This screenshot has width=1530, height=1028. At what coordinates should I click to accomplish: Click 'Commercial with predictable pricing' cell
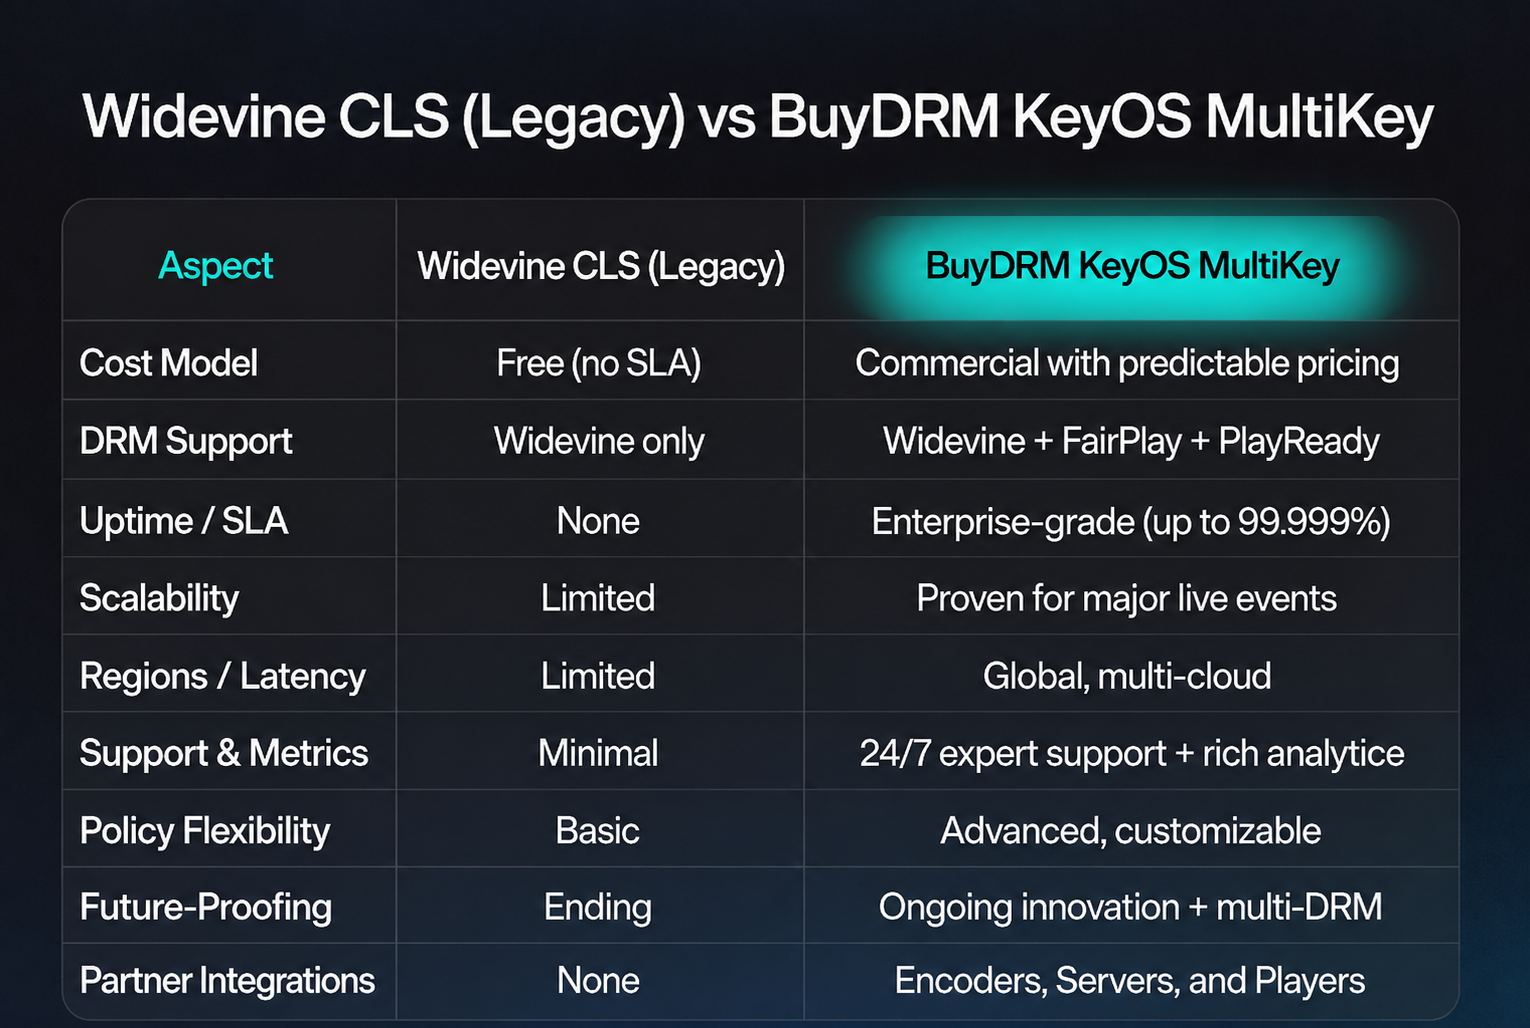coord(1127,363)
